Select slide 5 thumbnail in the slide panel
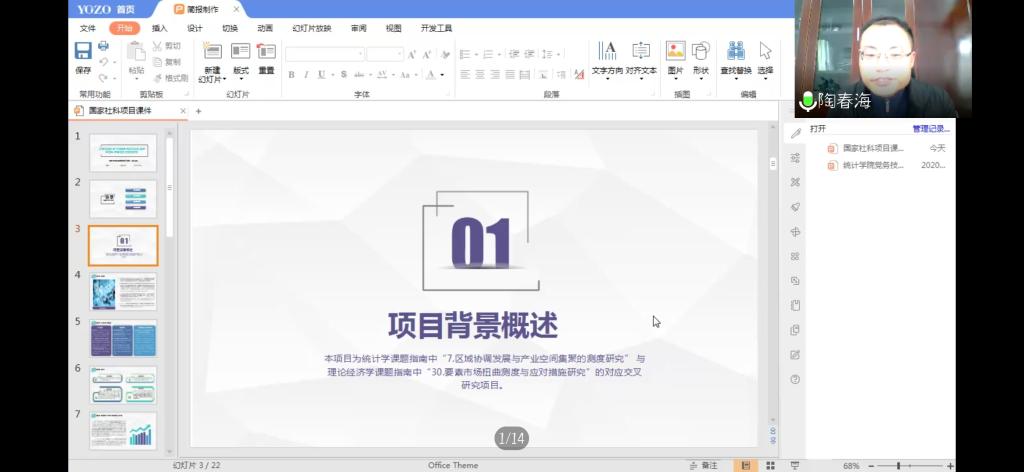The width and height of the screenshot is (1024, 472). pyautogui.click(x=123, y=338)
